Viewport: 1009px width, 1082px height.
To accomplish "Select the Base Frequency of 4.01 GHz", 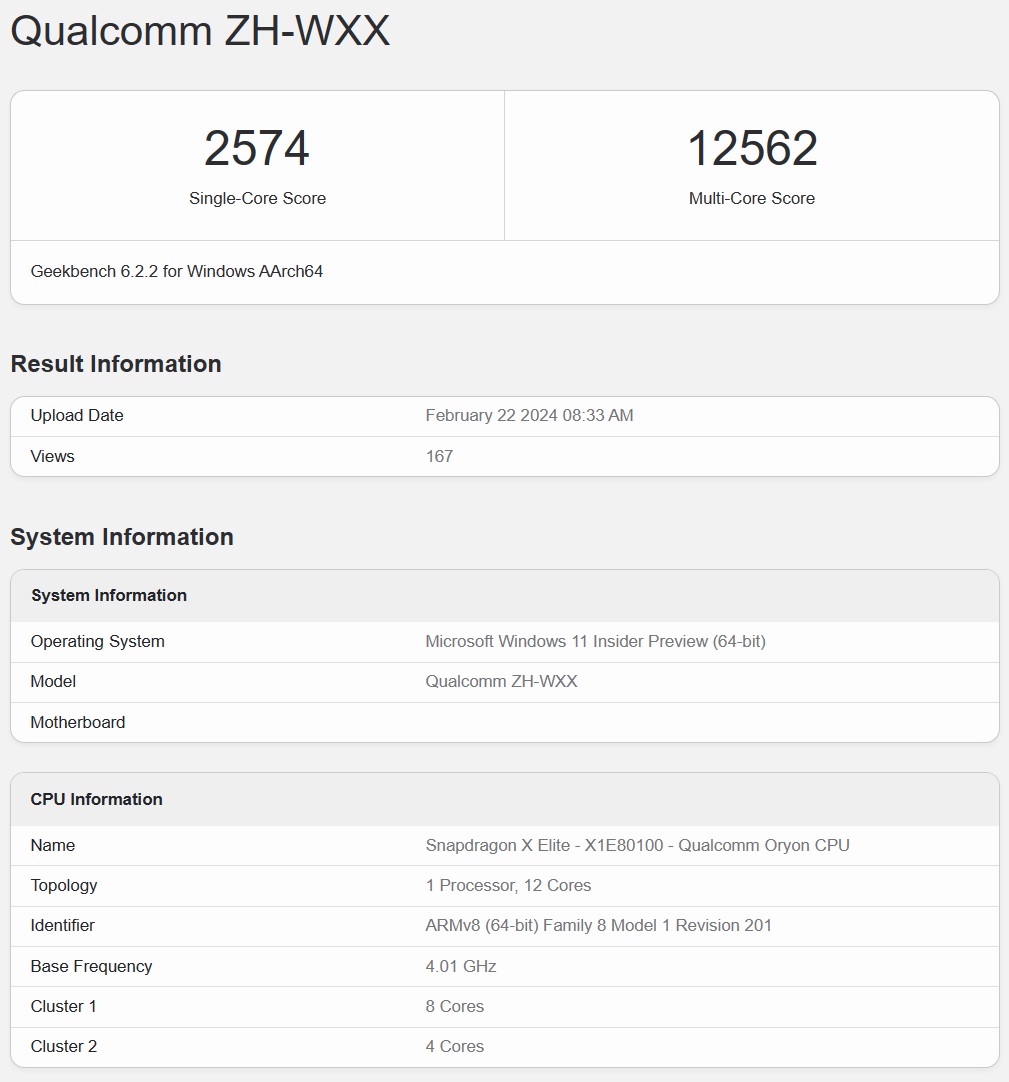I will point(460,966).
